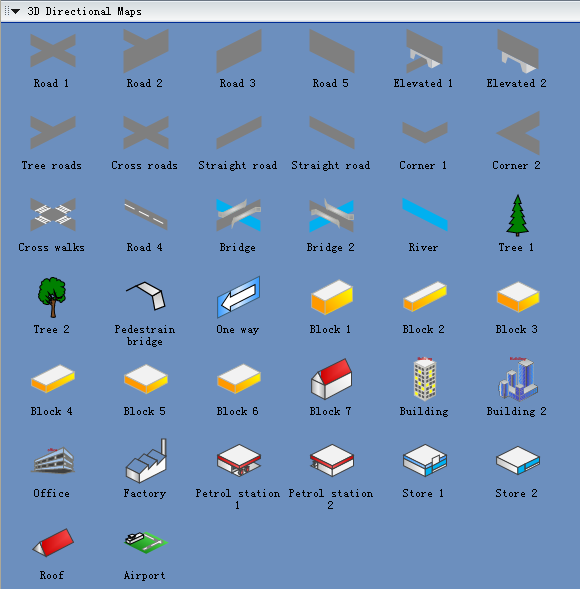This screenshot has width=580, height=589.
Task: Select the Block 6 shape
Action: 239,379
